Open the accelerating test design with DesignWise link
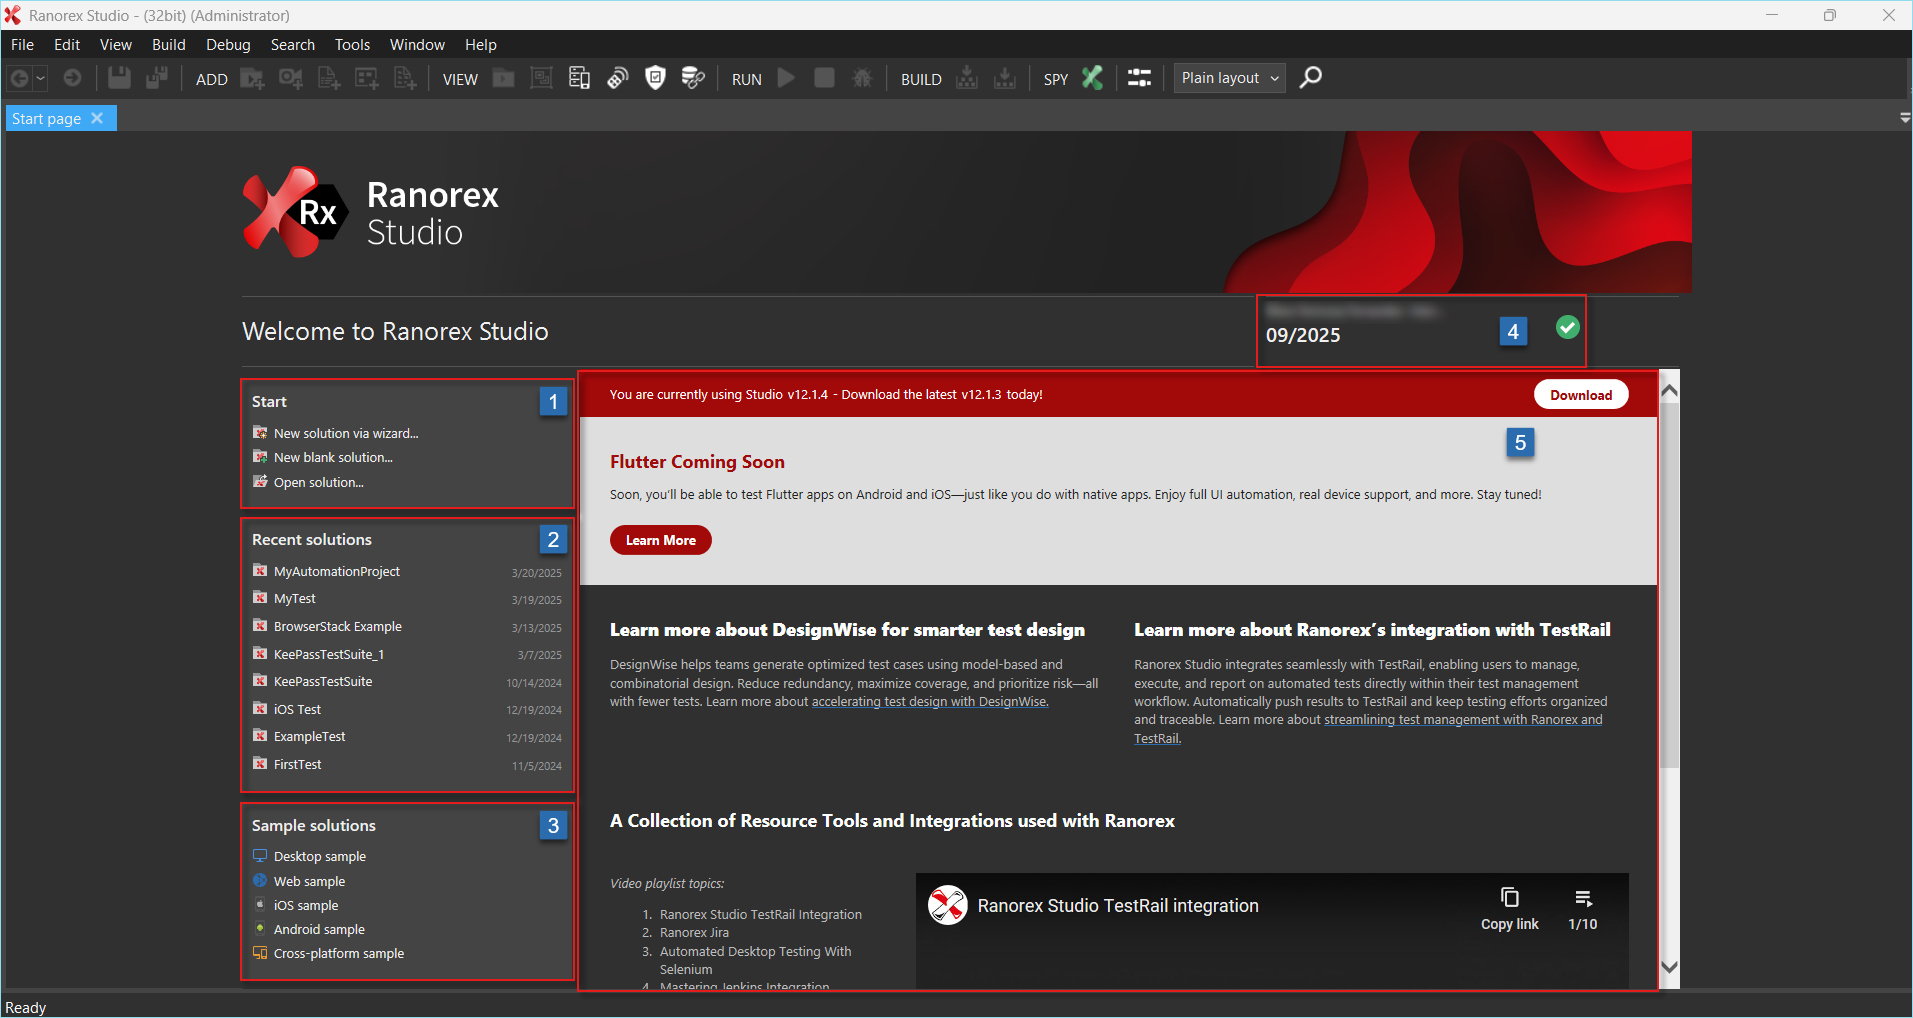The height and width of the screenshot is (1018, 1913). coord(928,701)
